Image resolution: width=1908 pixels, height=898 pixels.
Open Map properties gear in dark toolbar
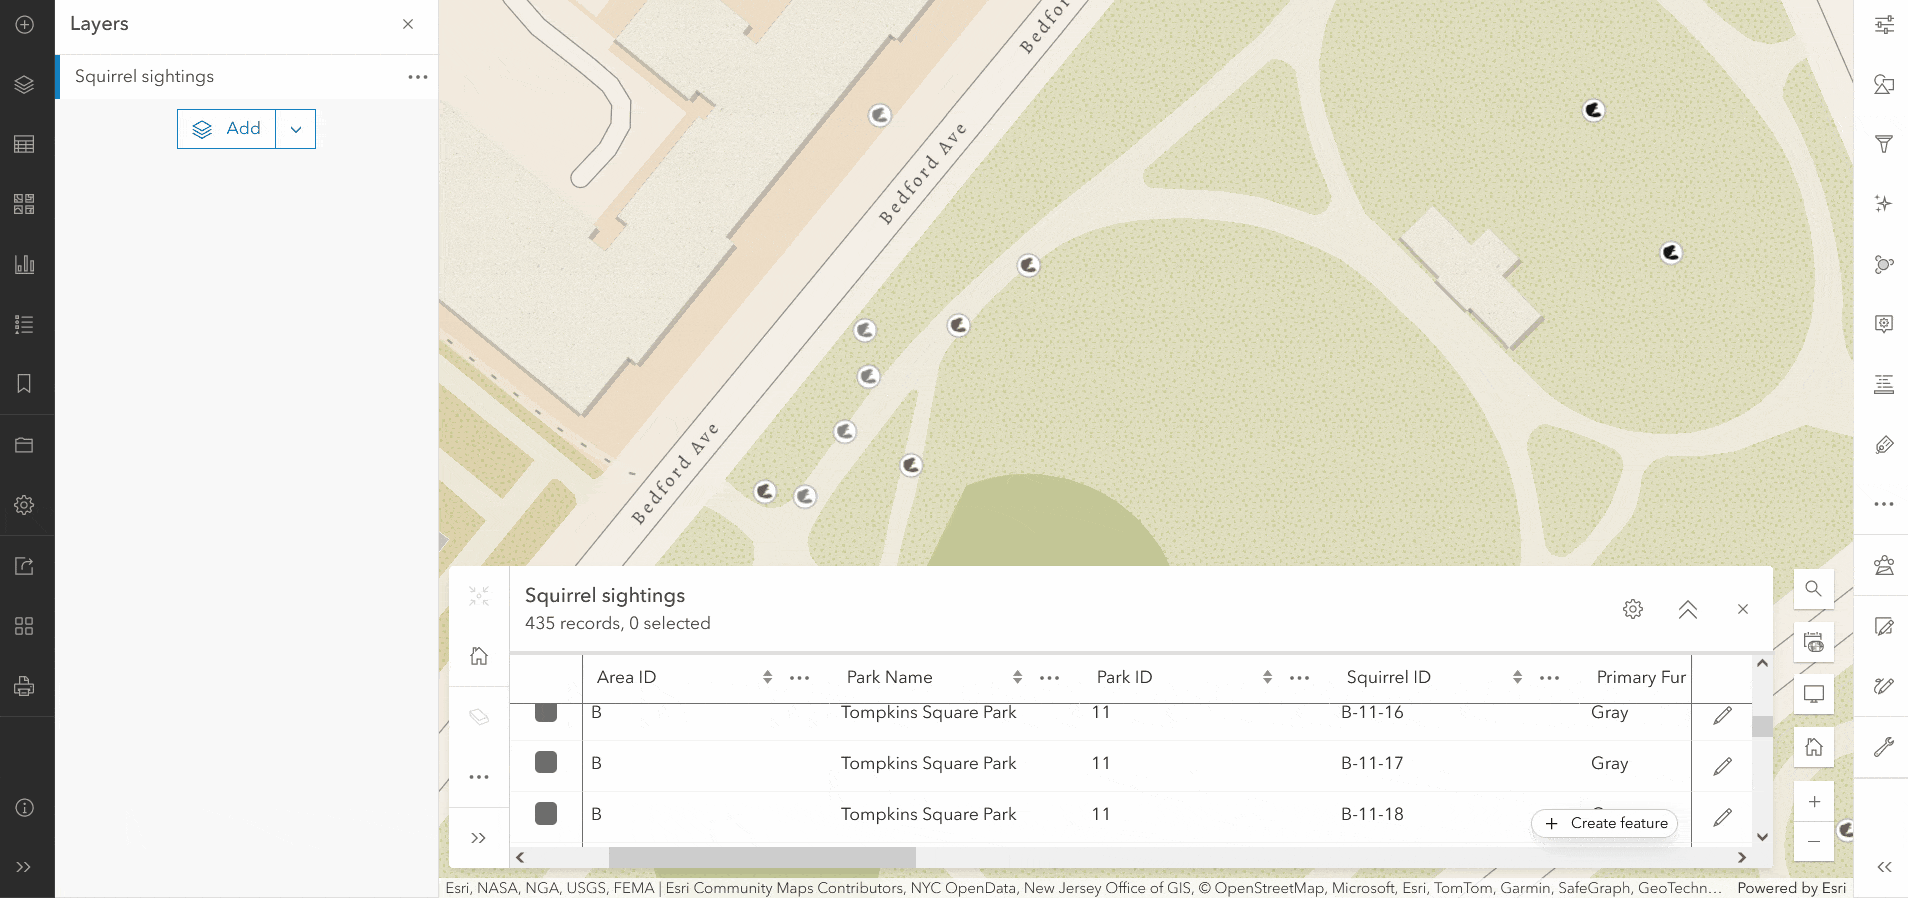coord(25,505)
